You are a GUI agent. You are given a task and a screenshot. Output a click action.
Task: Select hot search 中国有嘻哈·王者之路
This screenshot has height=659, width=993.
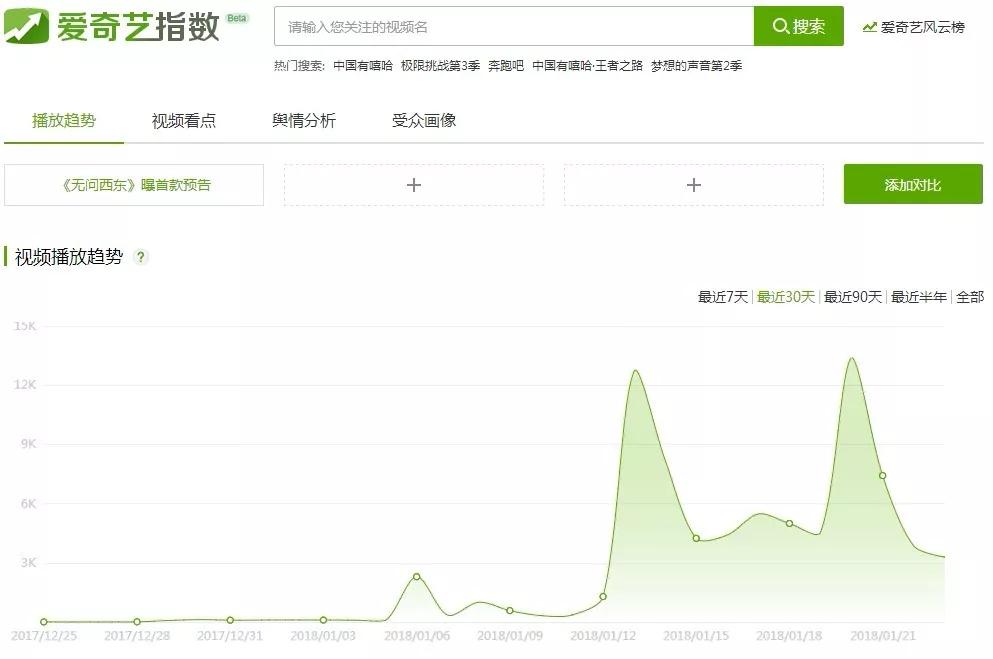587,66
